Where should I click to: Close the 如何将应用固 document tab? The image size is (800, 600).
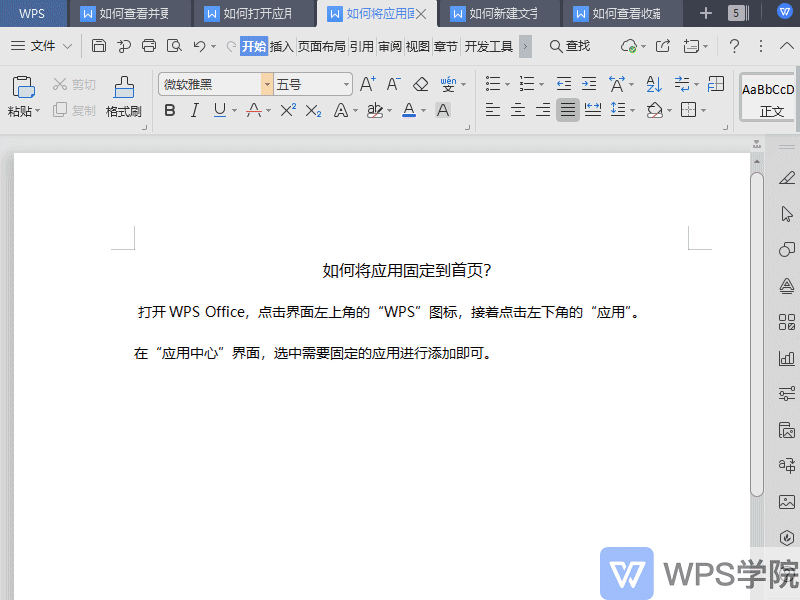point(421,14)
